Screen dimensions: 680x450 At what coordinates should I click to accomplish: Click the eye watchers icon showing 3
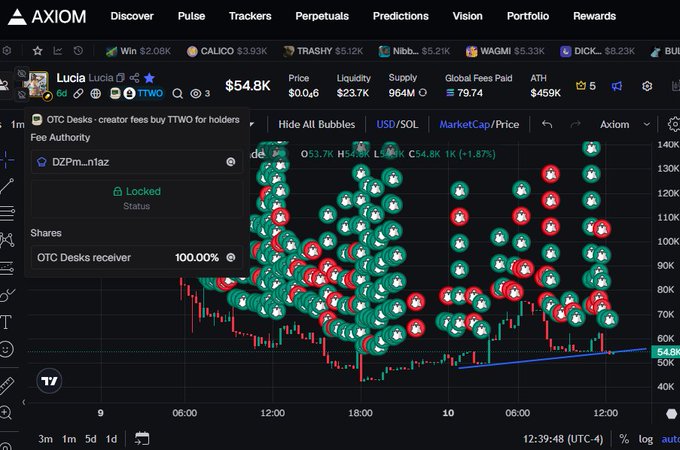coord(200,93)
